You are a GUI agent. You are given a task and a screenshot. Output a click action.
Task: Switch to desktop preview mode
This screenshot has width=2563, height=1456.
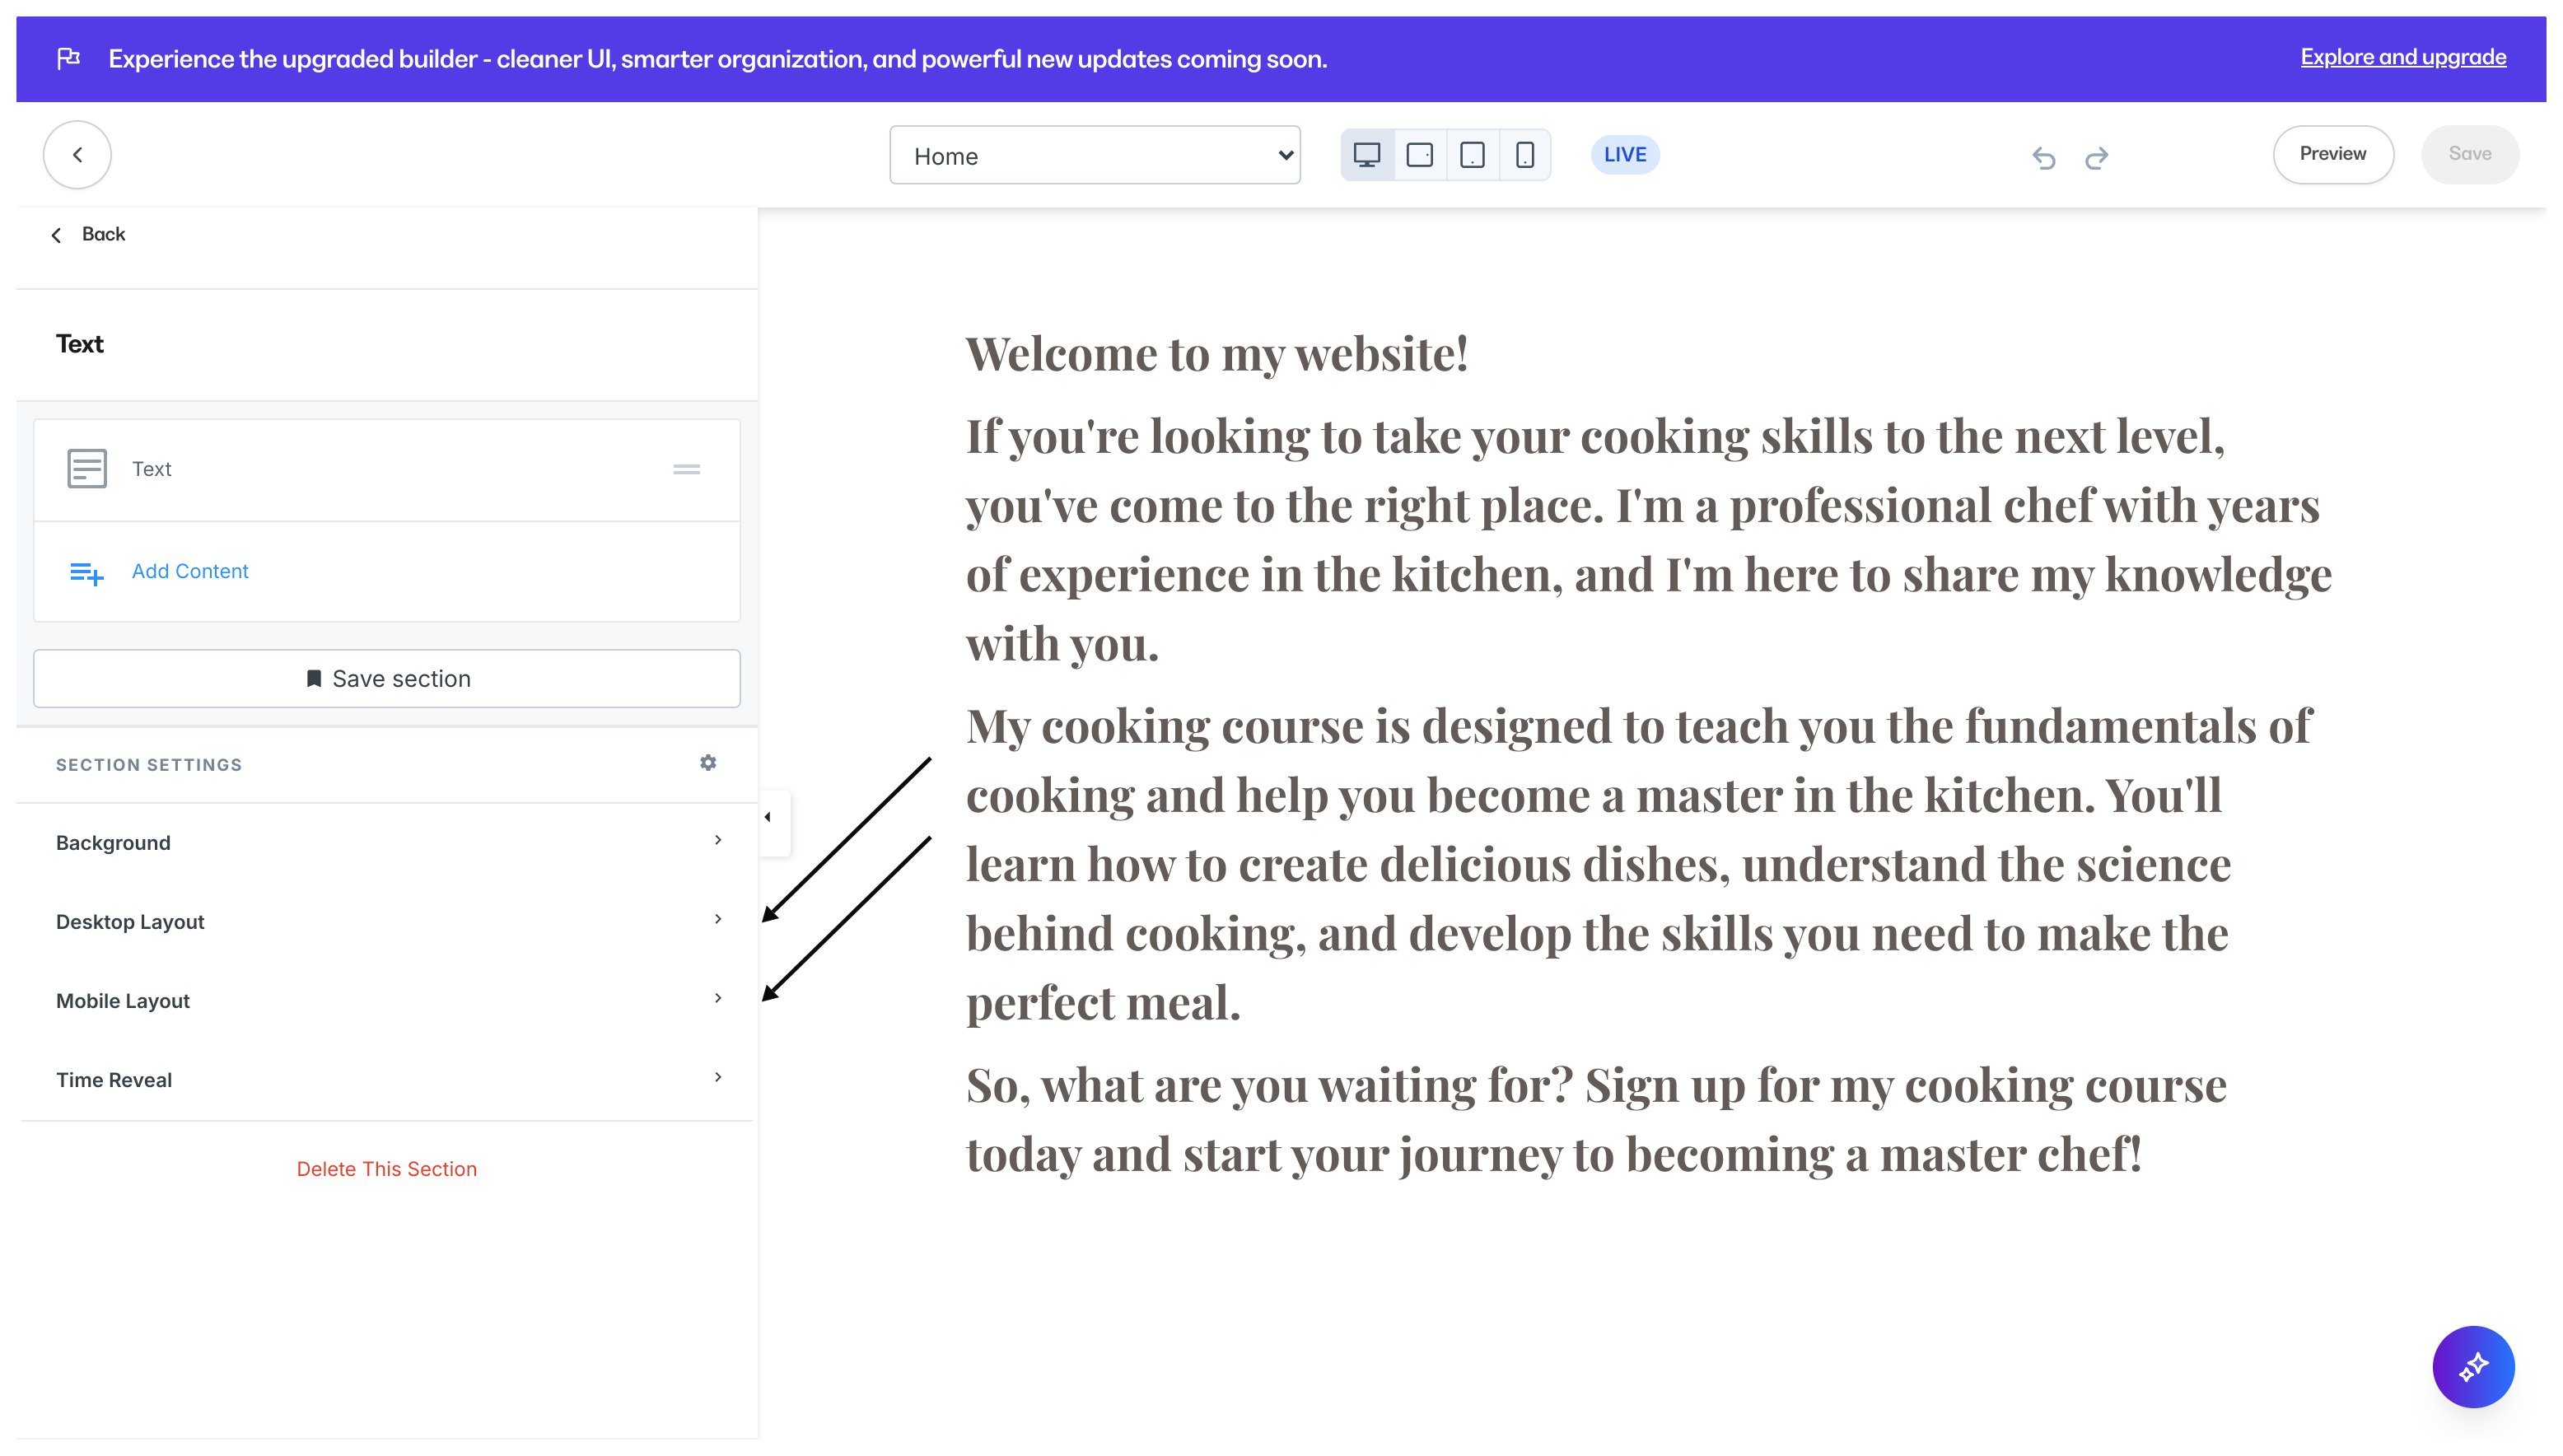[x=1366, y=155]
